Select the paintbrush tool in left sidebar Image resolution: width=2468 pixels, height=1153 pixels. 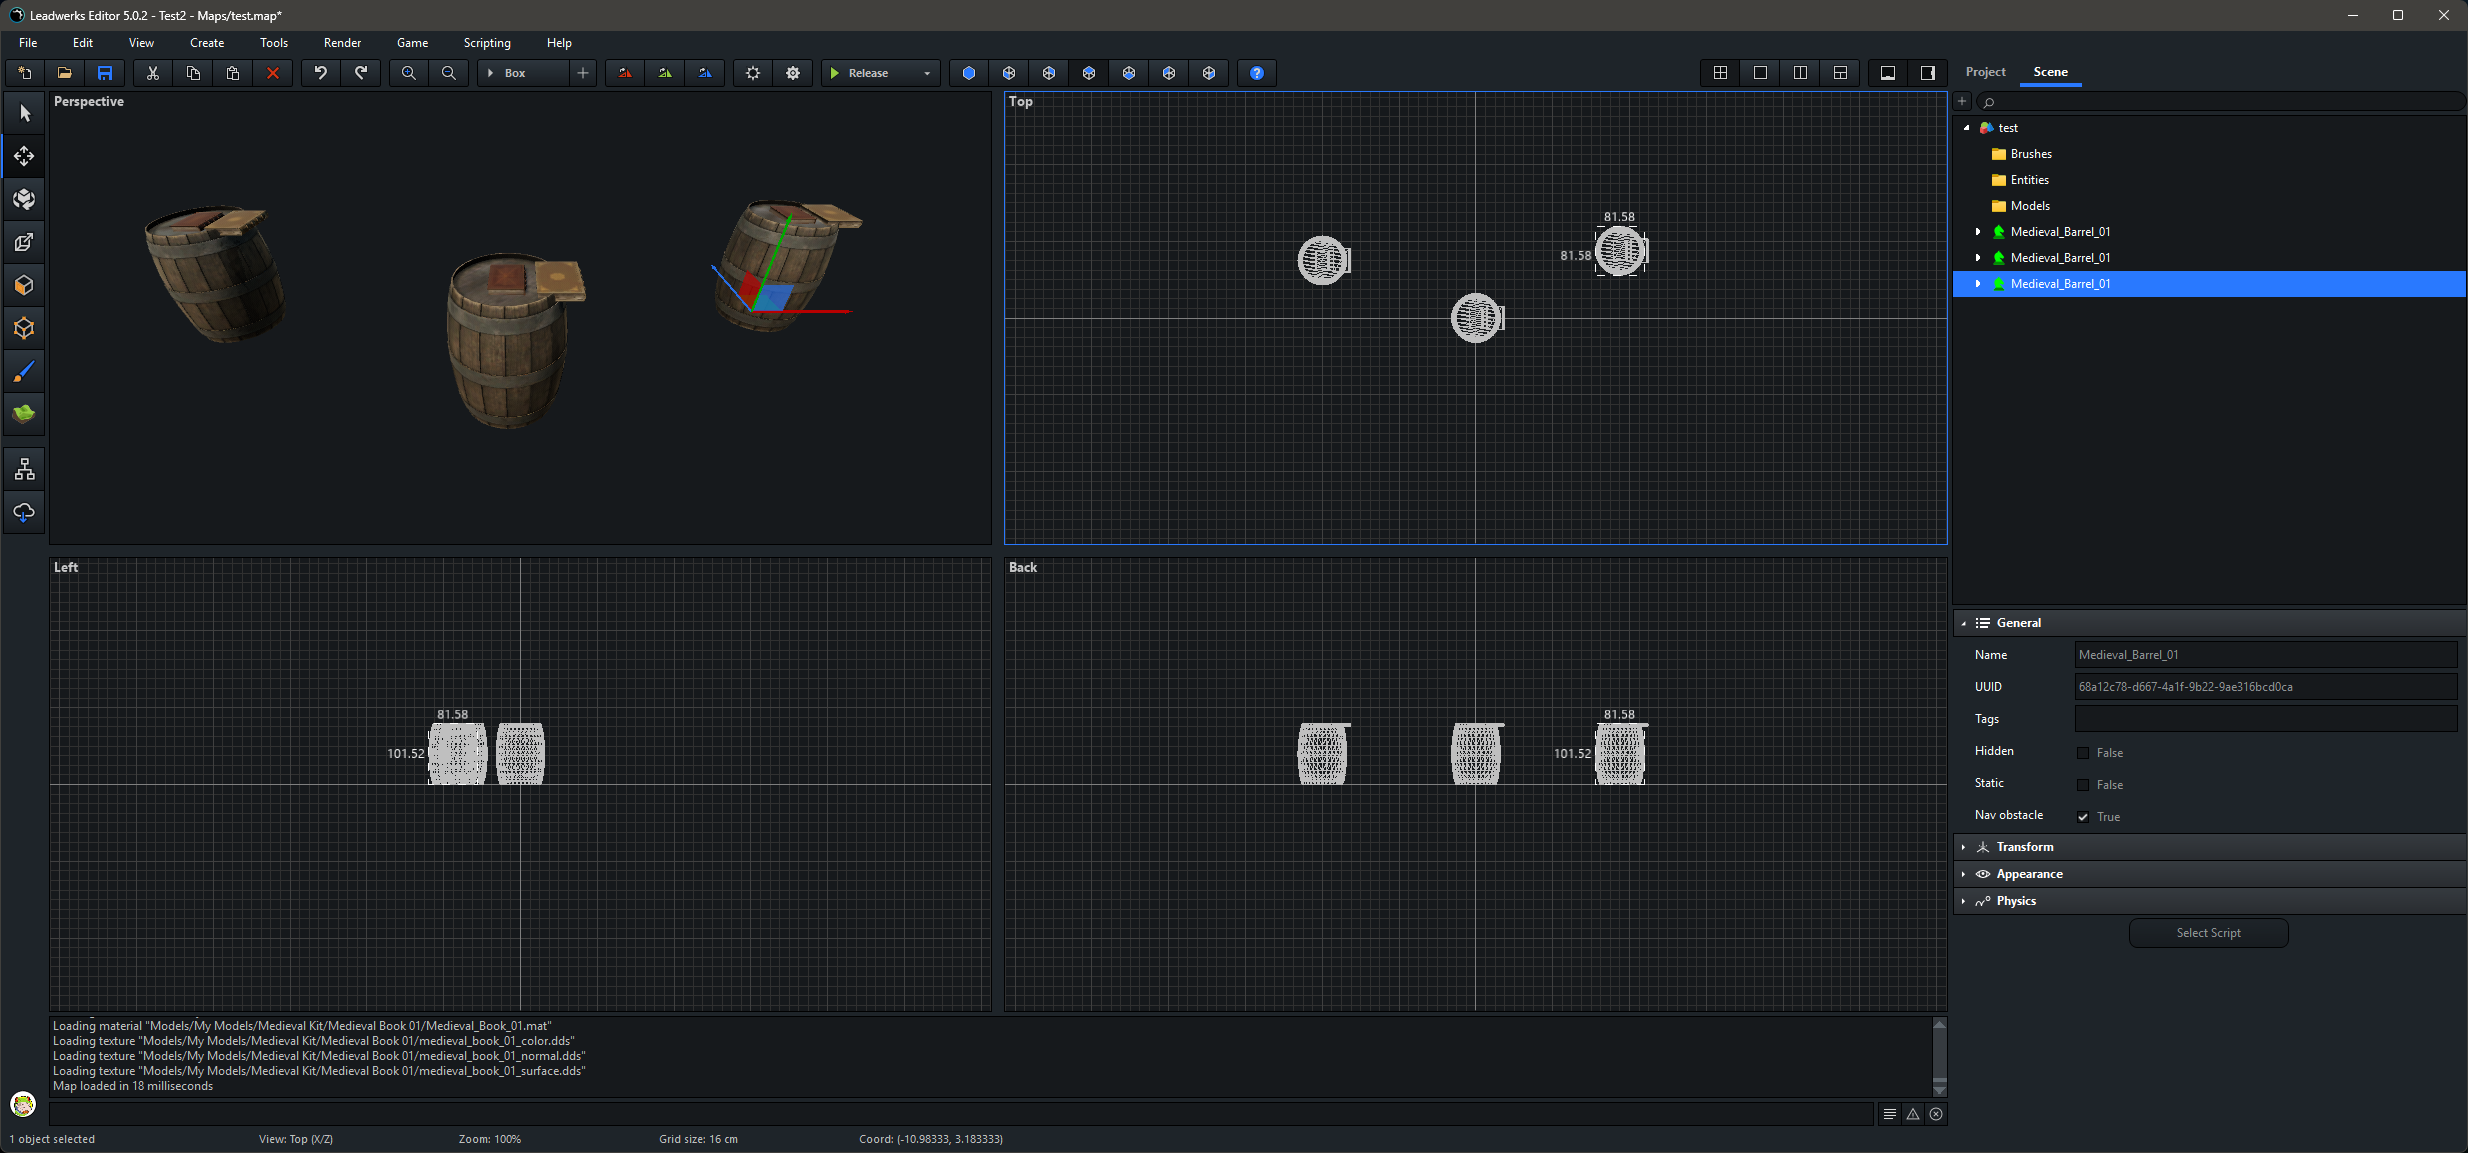[x=24, y=371]
